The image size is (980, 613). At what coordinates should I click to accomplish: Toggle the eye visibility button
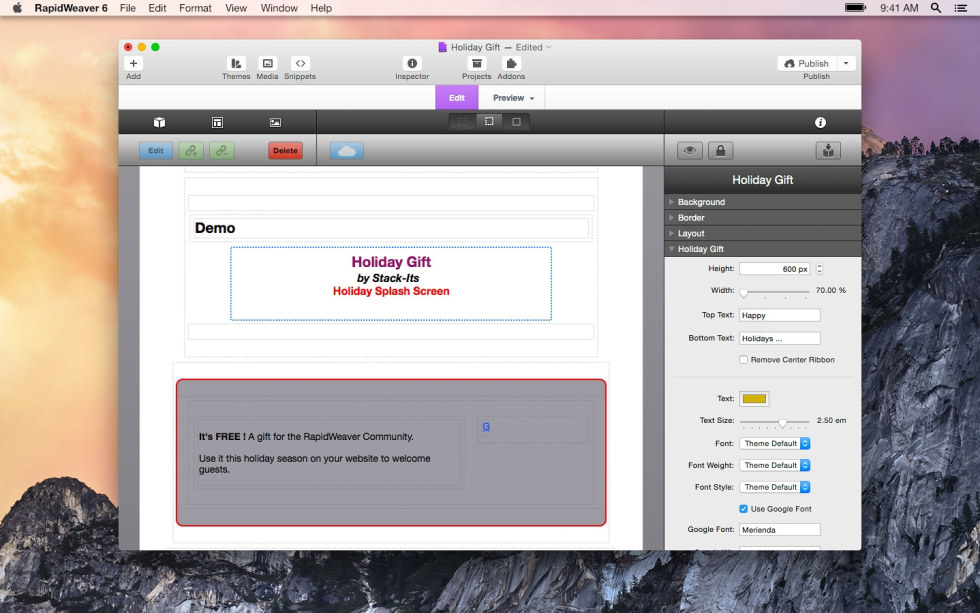tap(690, 151)
